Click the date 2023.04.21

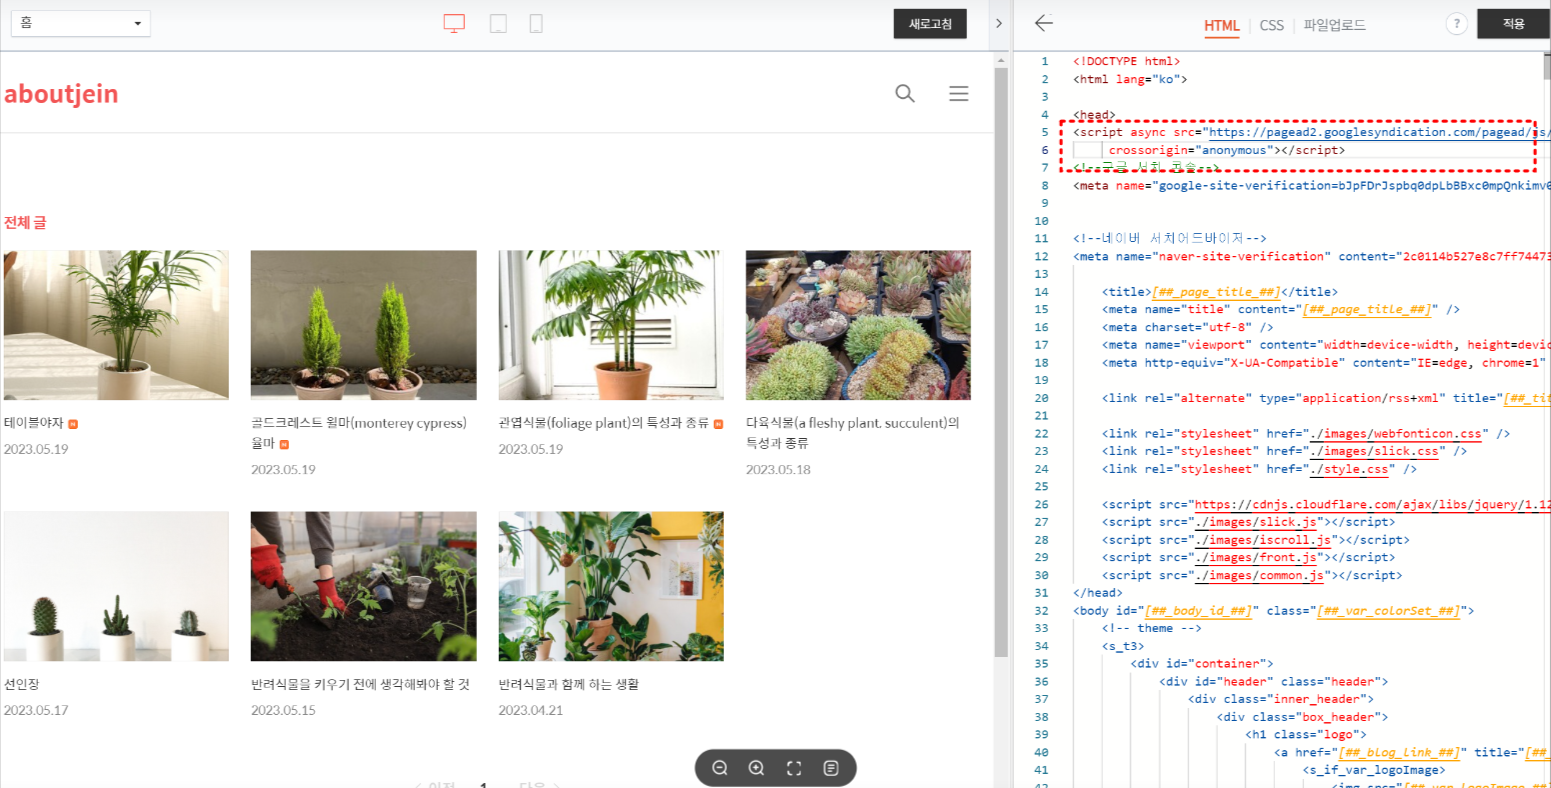click(x=530, y=710)
